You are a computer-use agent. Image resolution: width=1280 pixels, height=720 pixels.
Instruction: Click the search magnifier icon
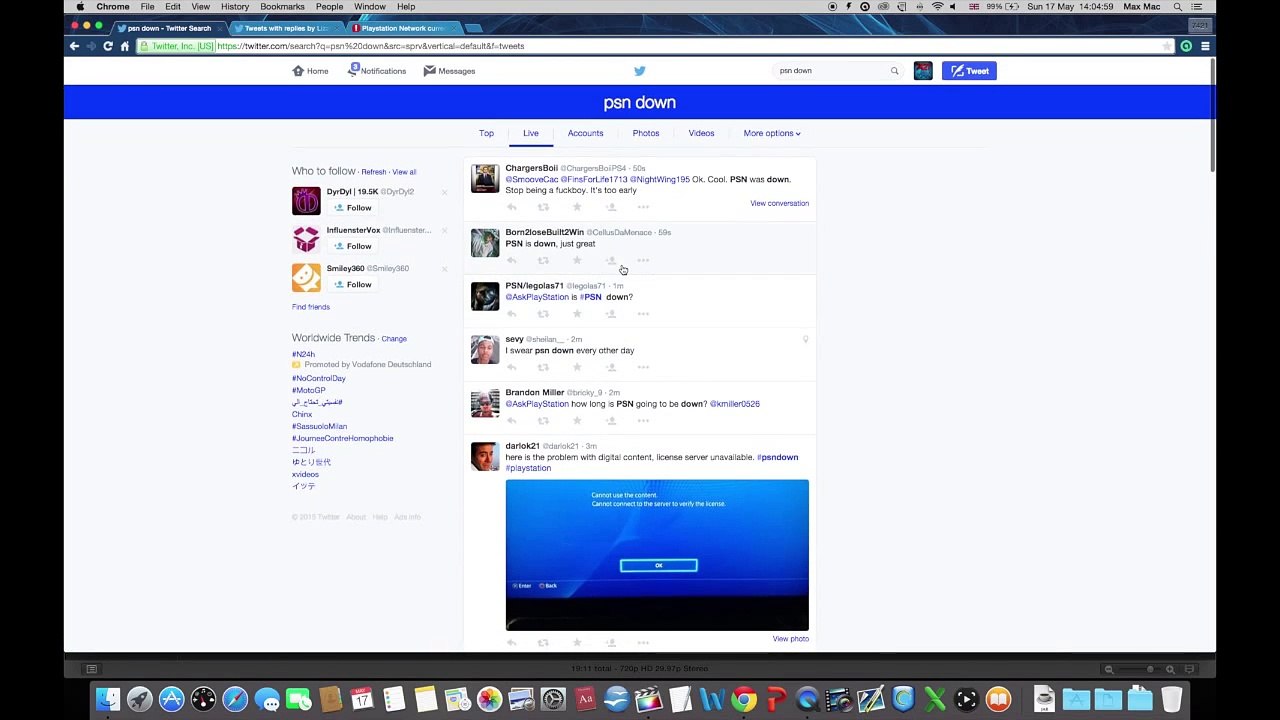[x=895, y=71]
